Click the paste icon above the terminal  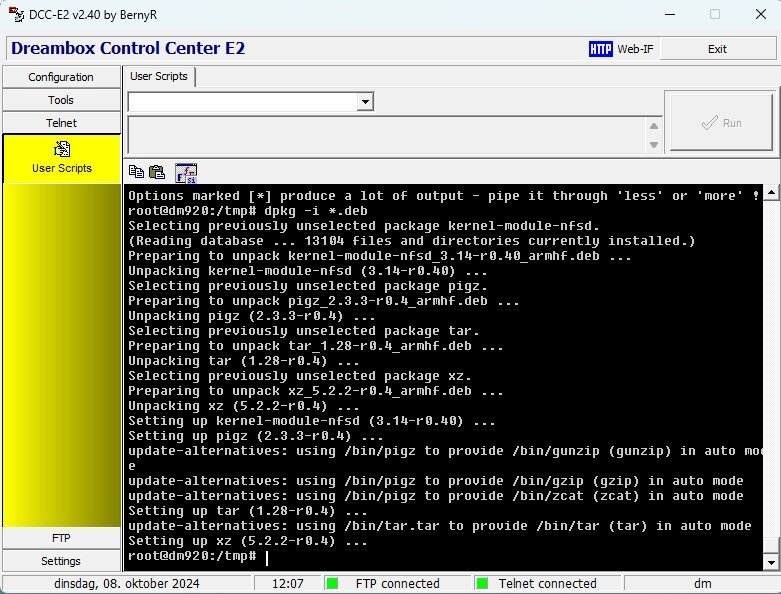click(x=155, y=172)
